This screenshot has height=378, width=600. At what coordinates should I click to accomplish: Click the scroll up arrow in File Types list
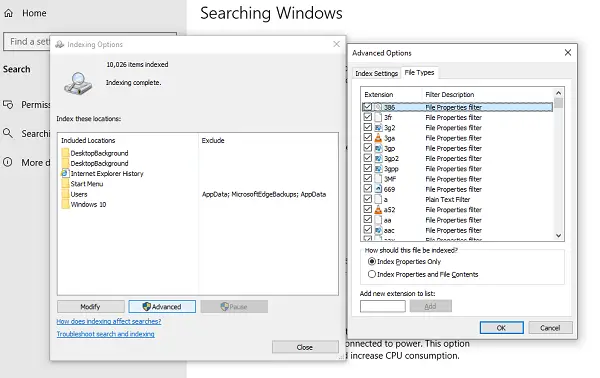[558, 93]
